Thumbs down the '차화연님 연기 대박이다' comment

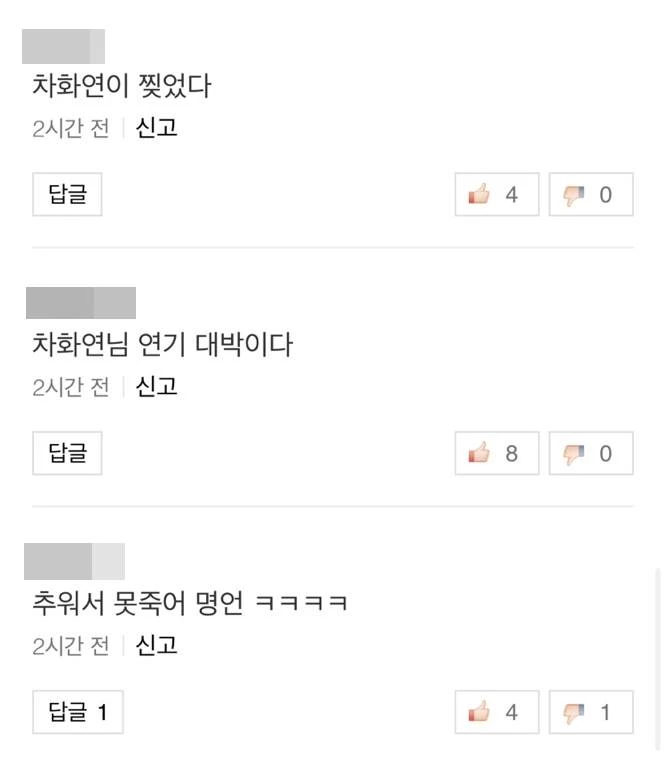pyautogui.click(x=590, y=454)
